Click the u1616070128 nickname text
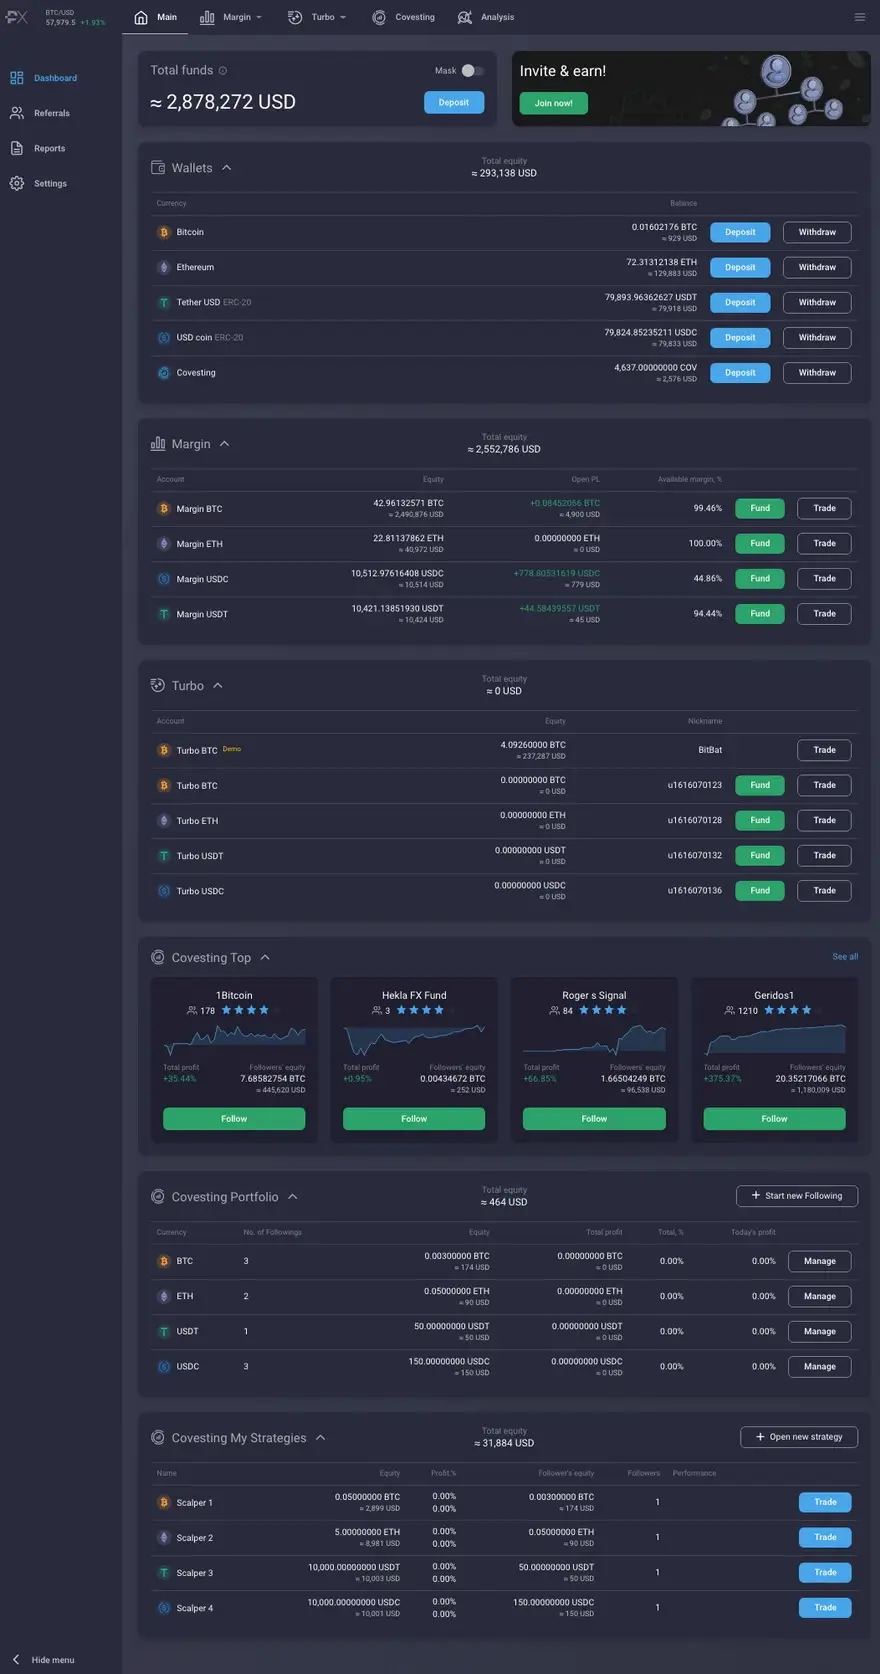 695,820
